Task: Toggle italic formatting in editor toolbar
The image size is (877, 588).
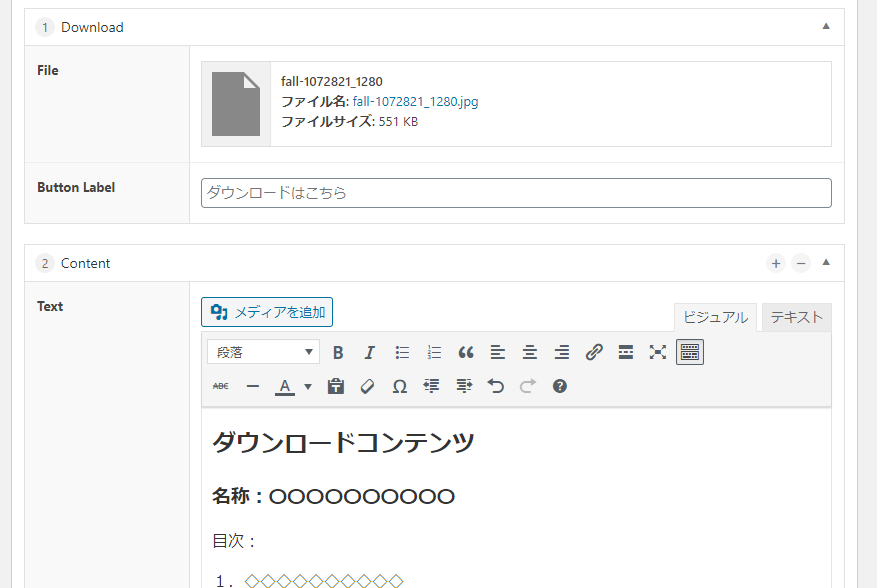Action: (x=369, y=352)
